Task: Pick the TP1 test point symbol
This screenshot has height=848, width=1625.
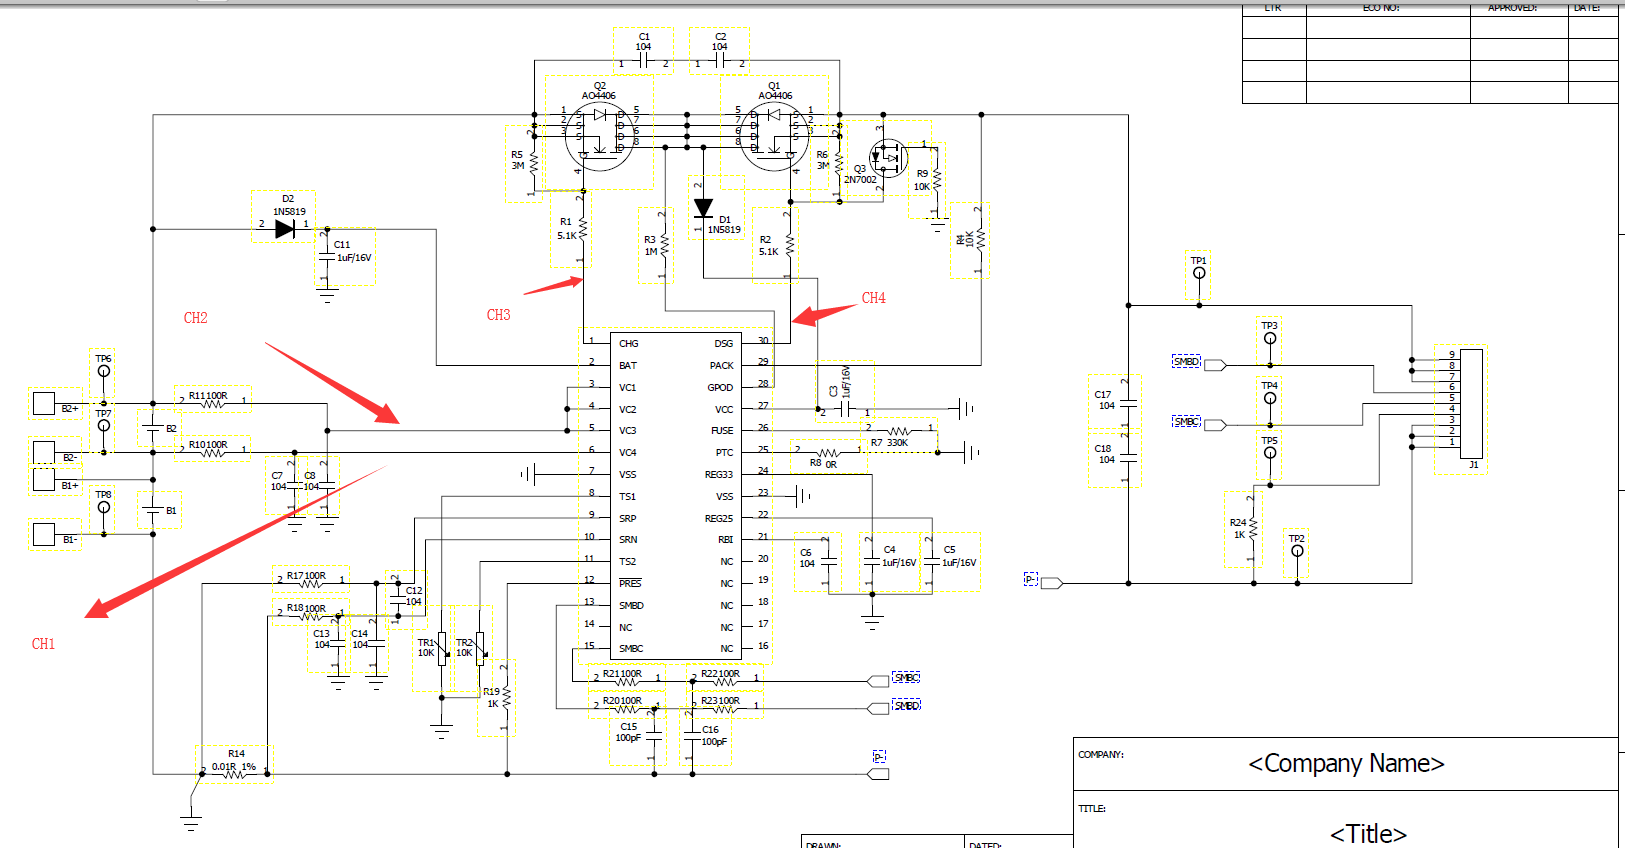Action: (1199, 273)
